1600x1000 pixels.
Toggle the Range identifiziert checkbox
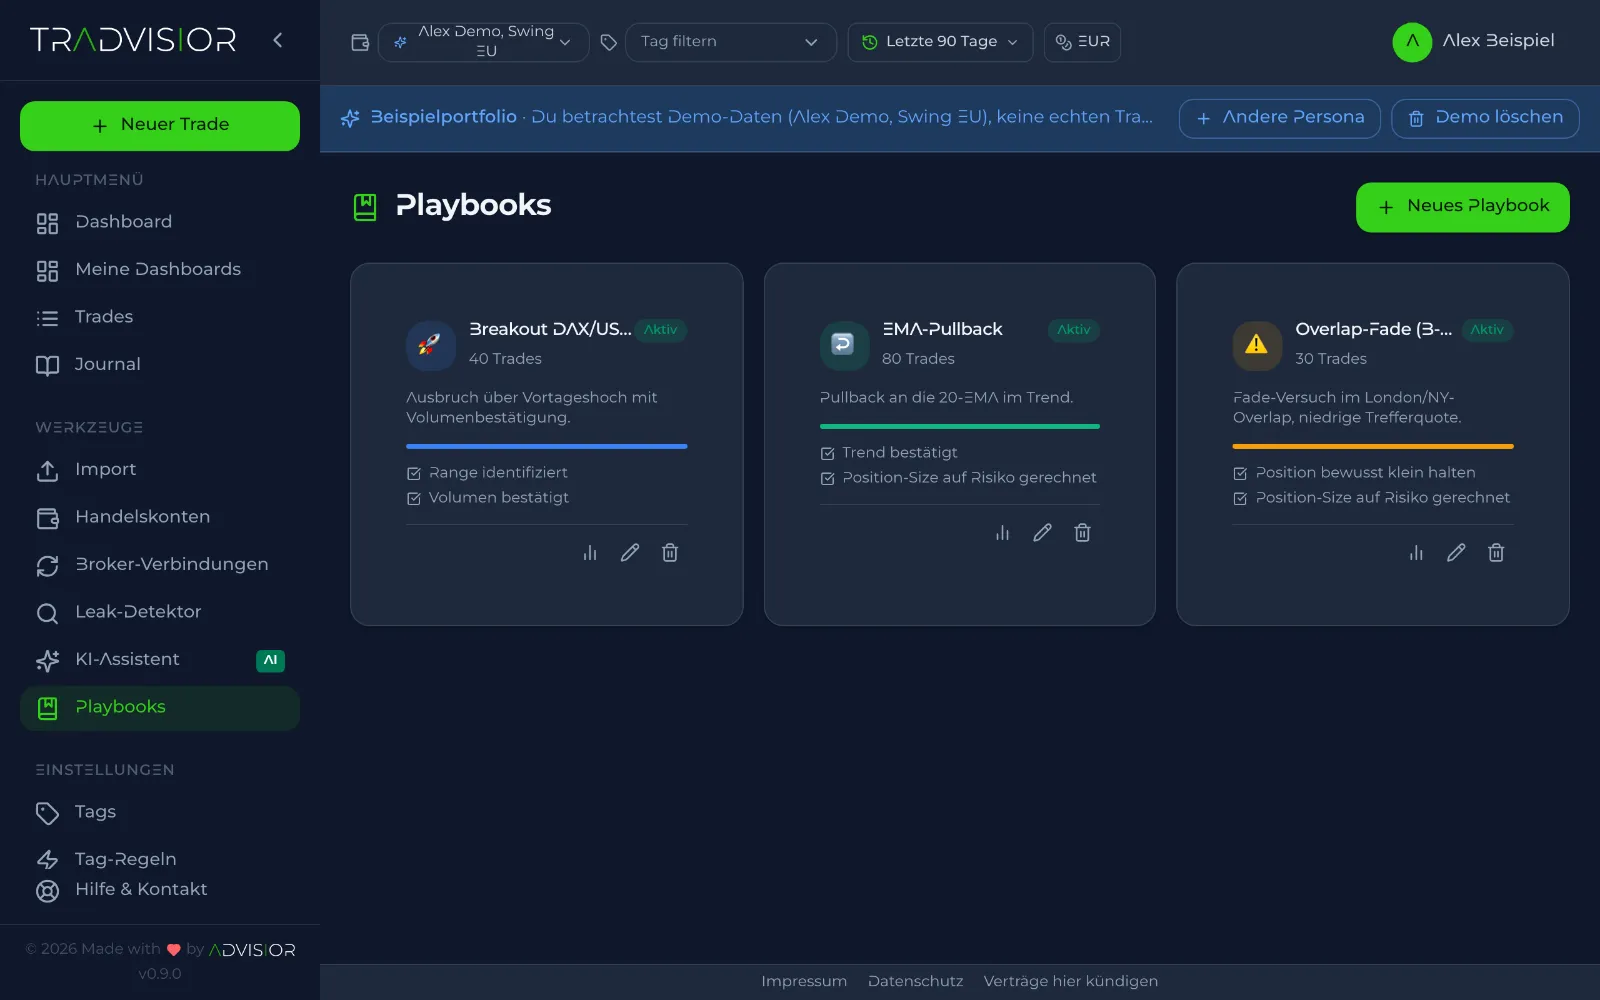(x=414, y=473)
